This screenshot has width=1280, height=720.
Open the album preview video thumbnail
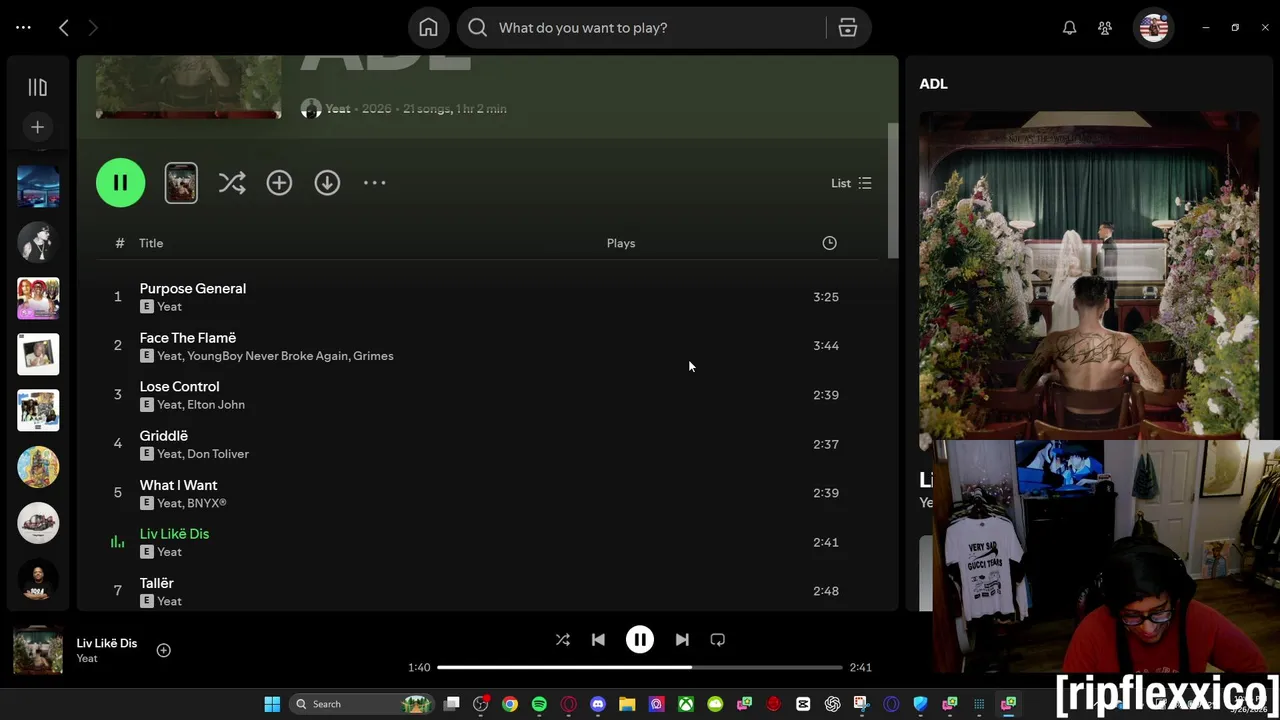point(181,183)
